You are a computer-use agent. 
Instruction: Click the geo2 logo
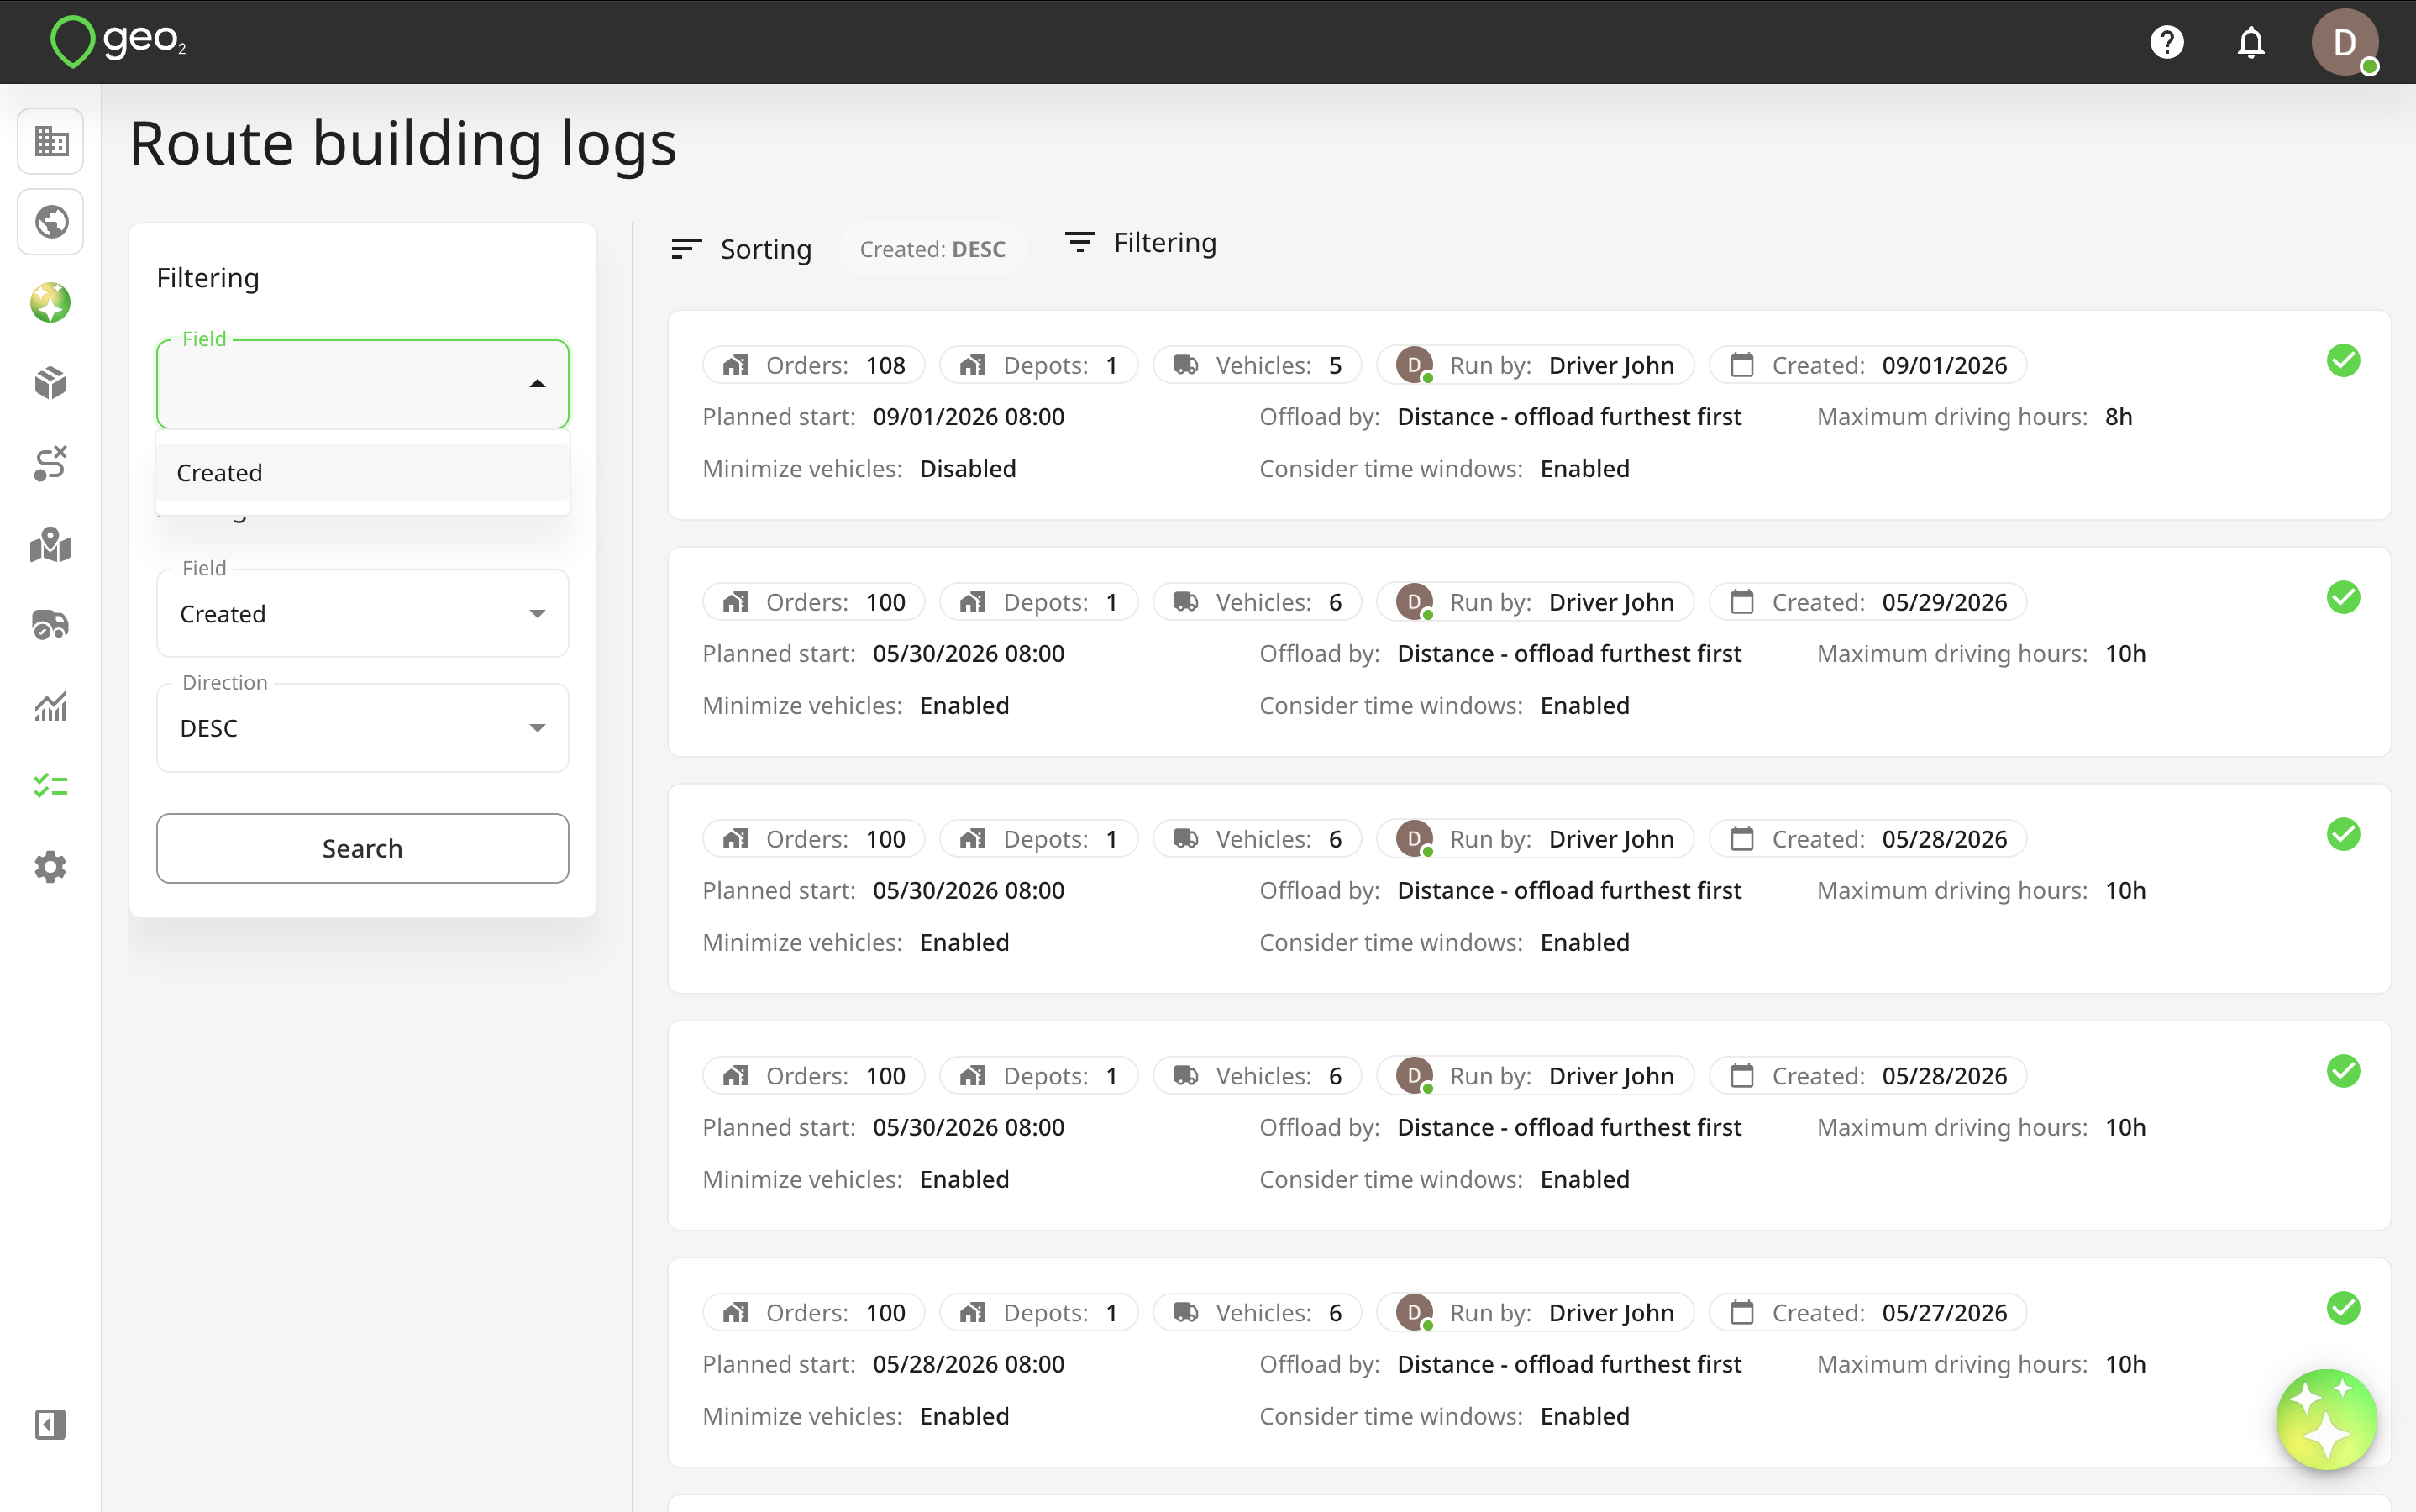click(118, 41)
